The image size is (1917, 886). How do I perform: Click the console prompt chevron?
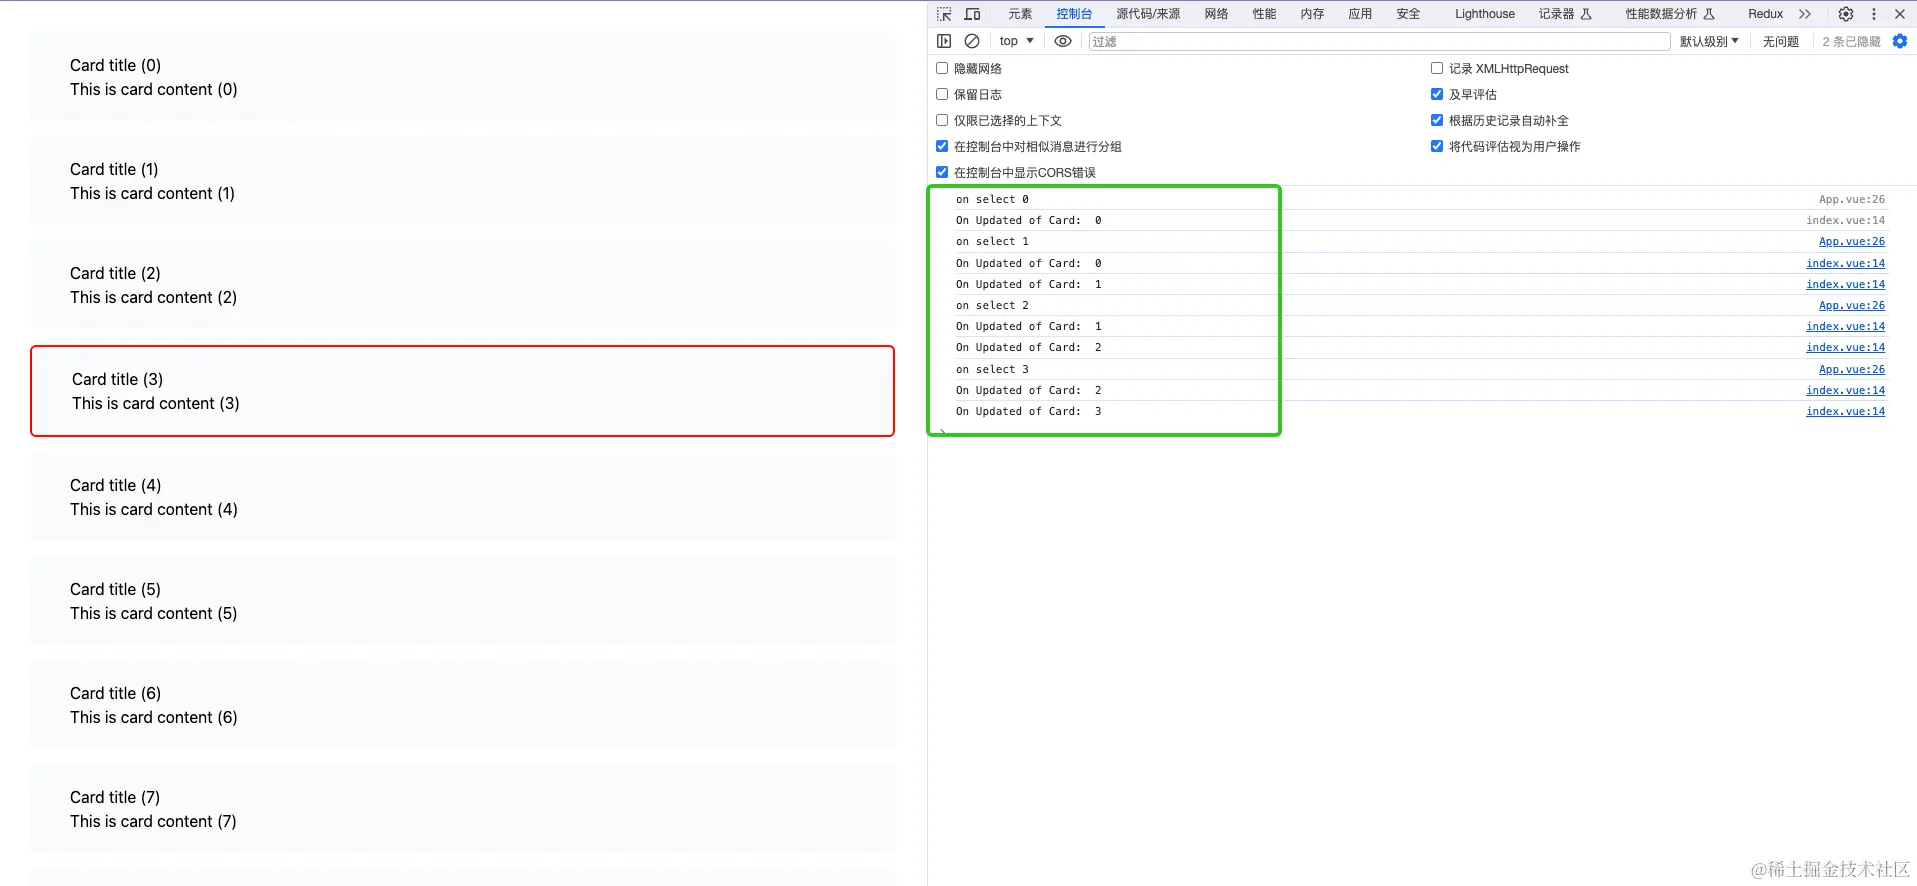pos(942,432)
